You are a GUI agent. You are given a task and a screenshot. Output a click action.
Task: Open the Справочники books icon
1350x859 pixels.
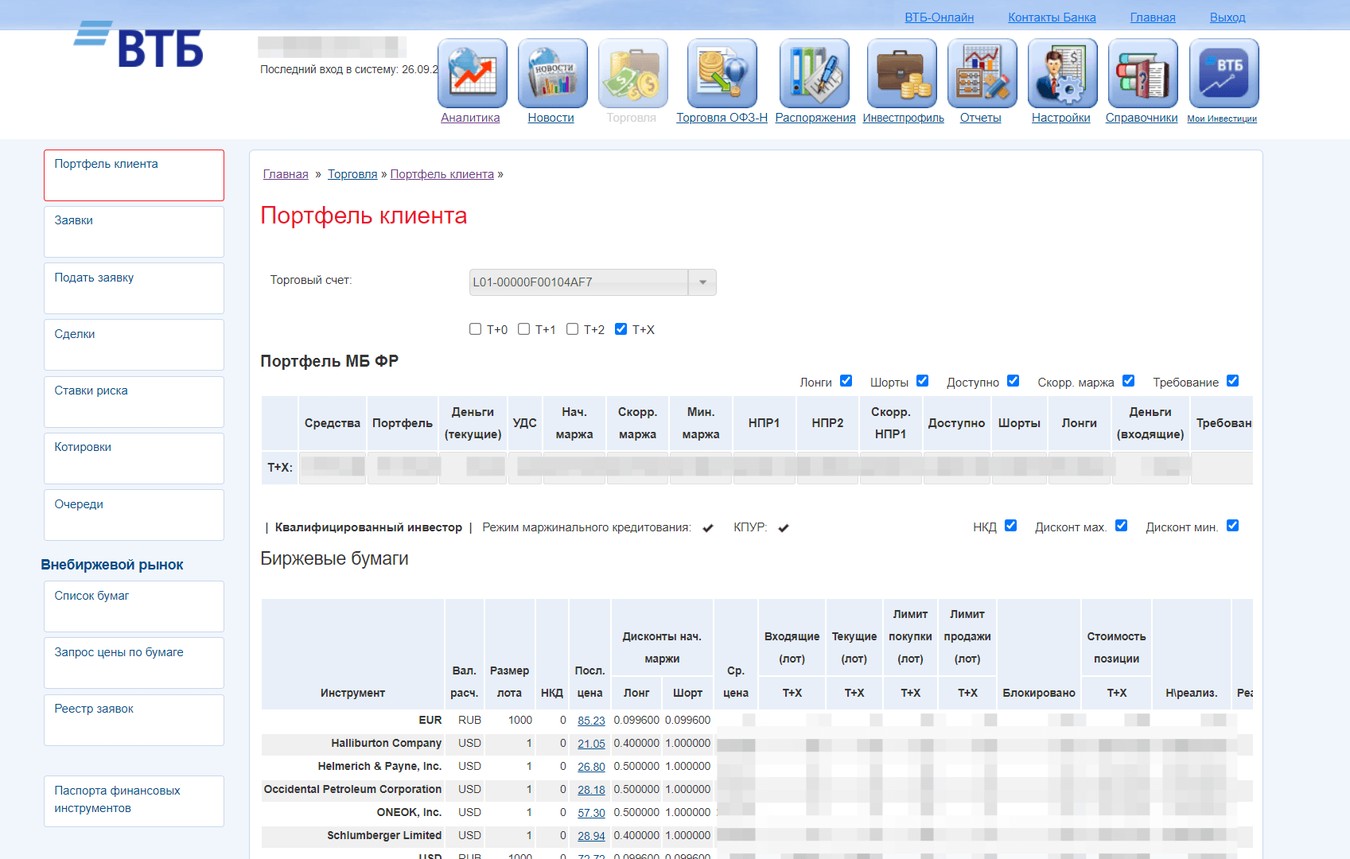point(1142,73)
